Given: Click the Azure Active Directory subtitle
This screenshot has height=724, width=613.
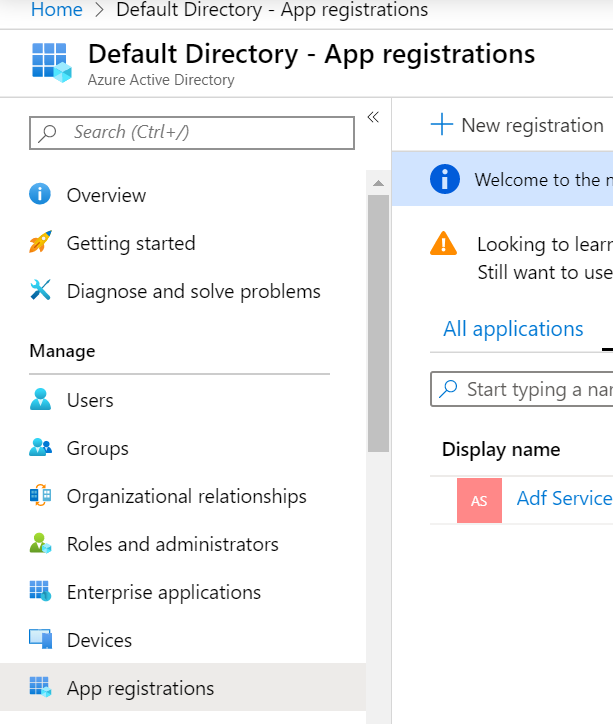Looking at the screenshot, I should (x=161, y=80).
